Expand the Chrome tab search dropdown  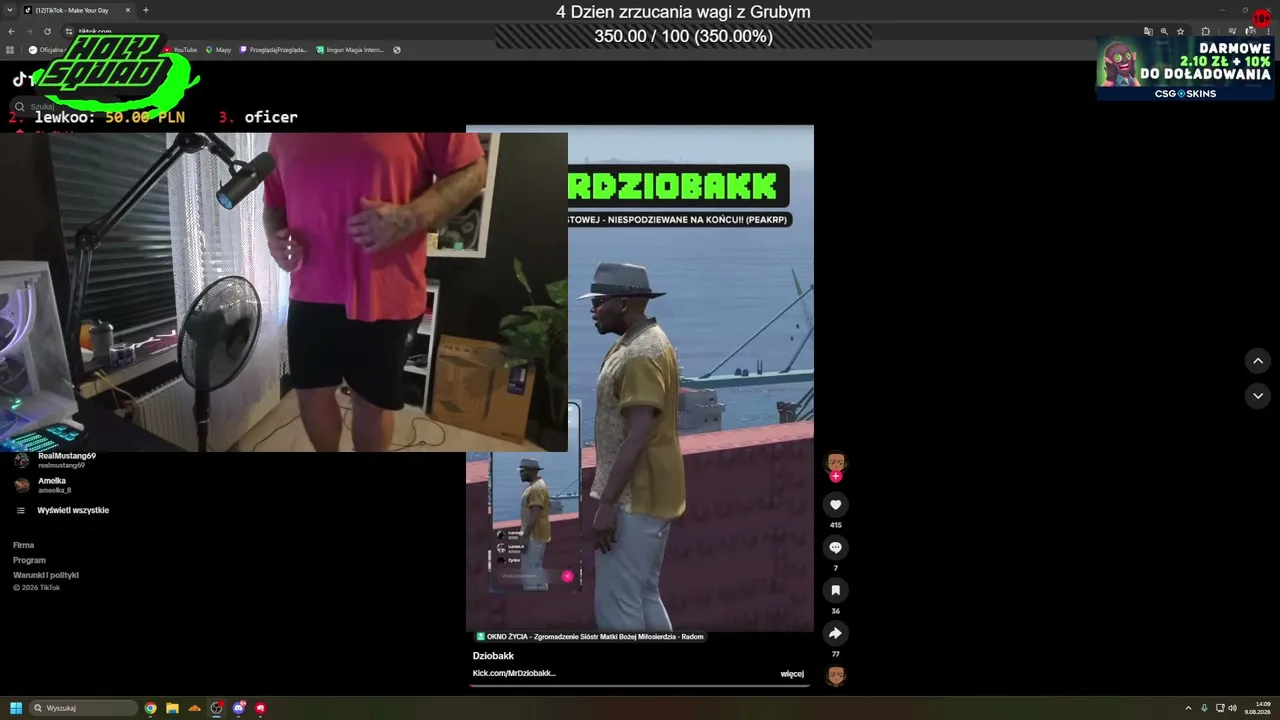tap(9, 10)
